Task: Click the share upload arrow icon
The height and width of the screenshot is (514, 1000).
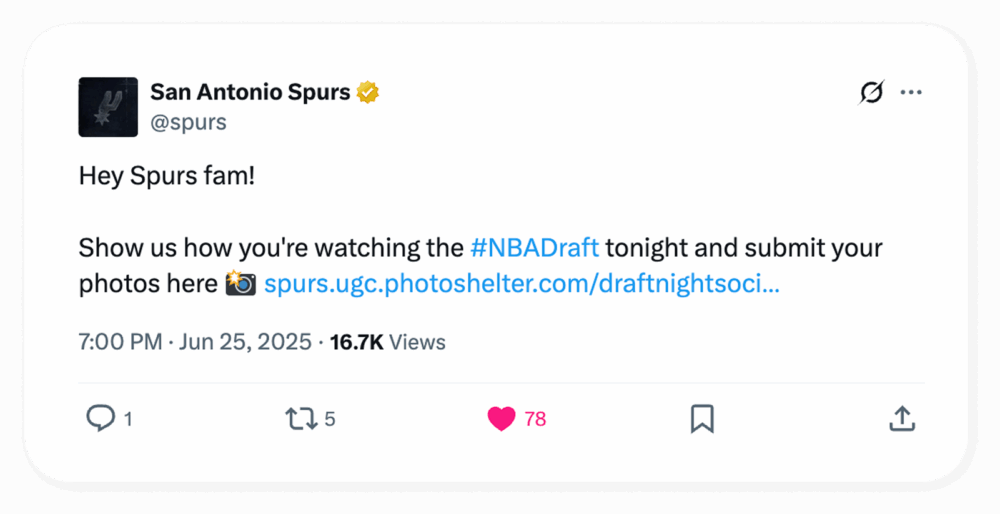Action: pos(902,418)
